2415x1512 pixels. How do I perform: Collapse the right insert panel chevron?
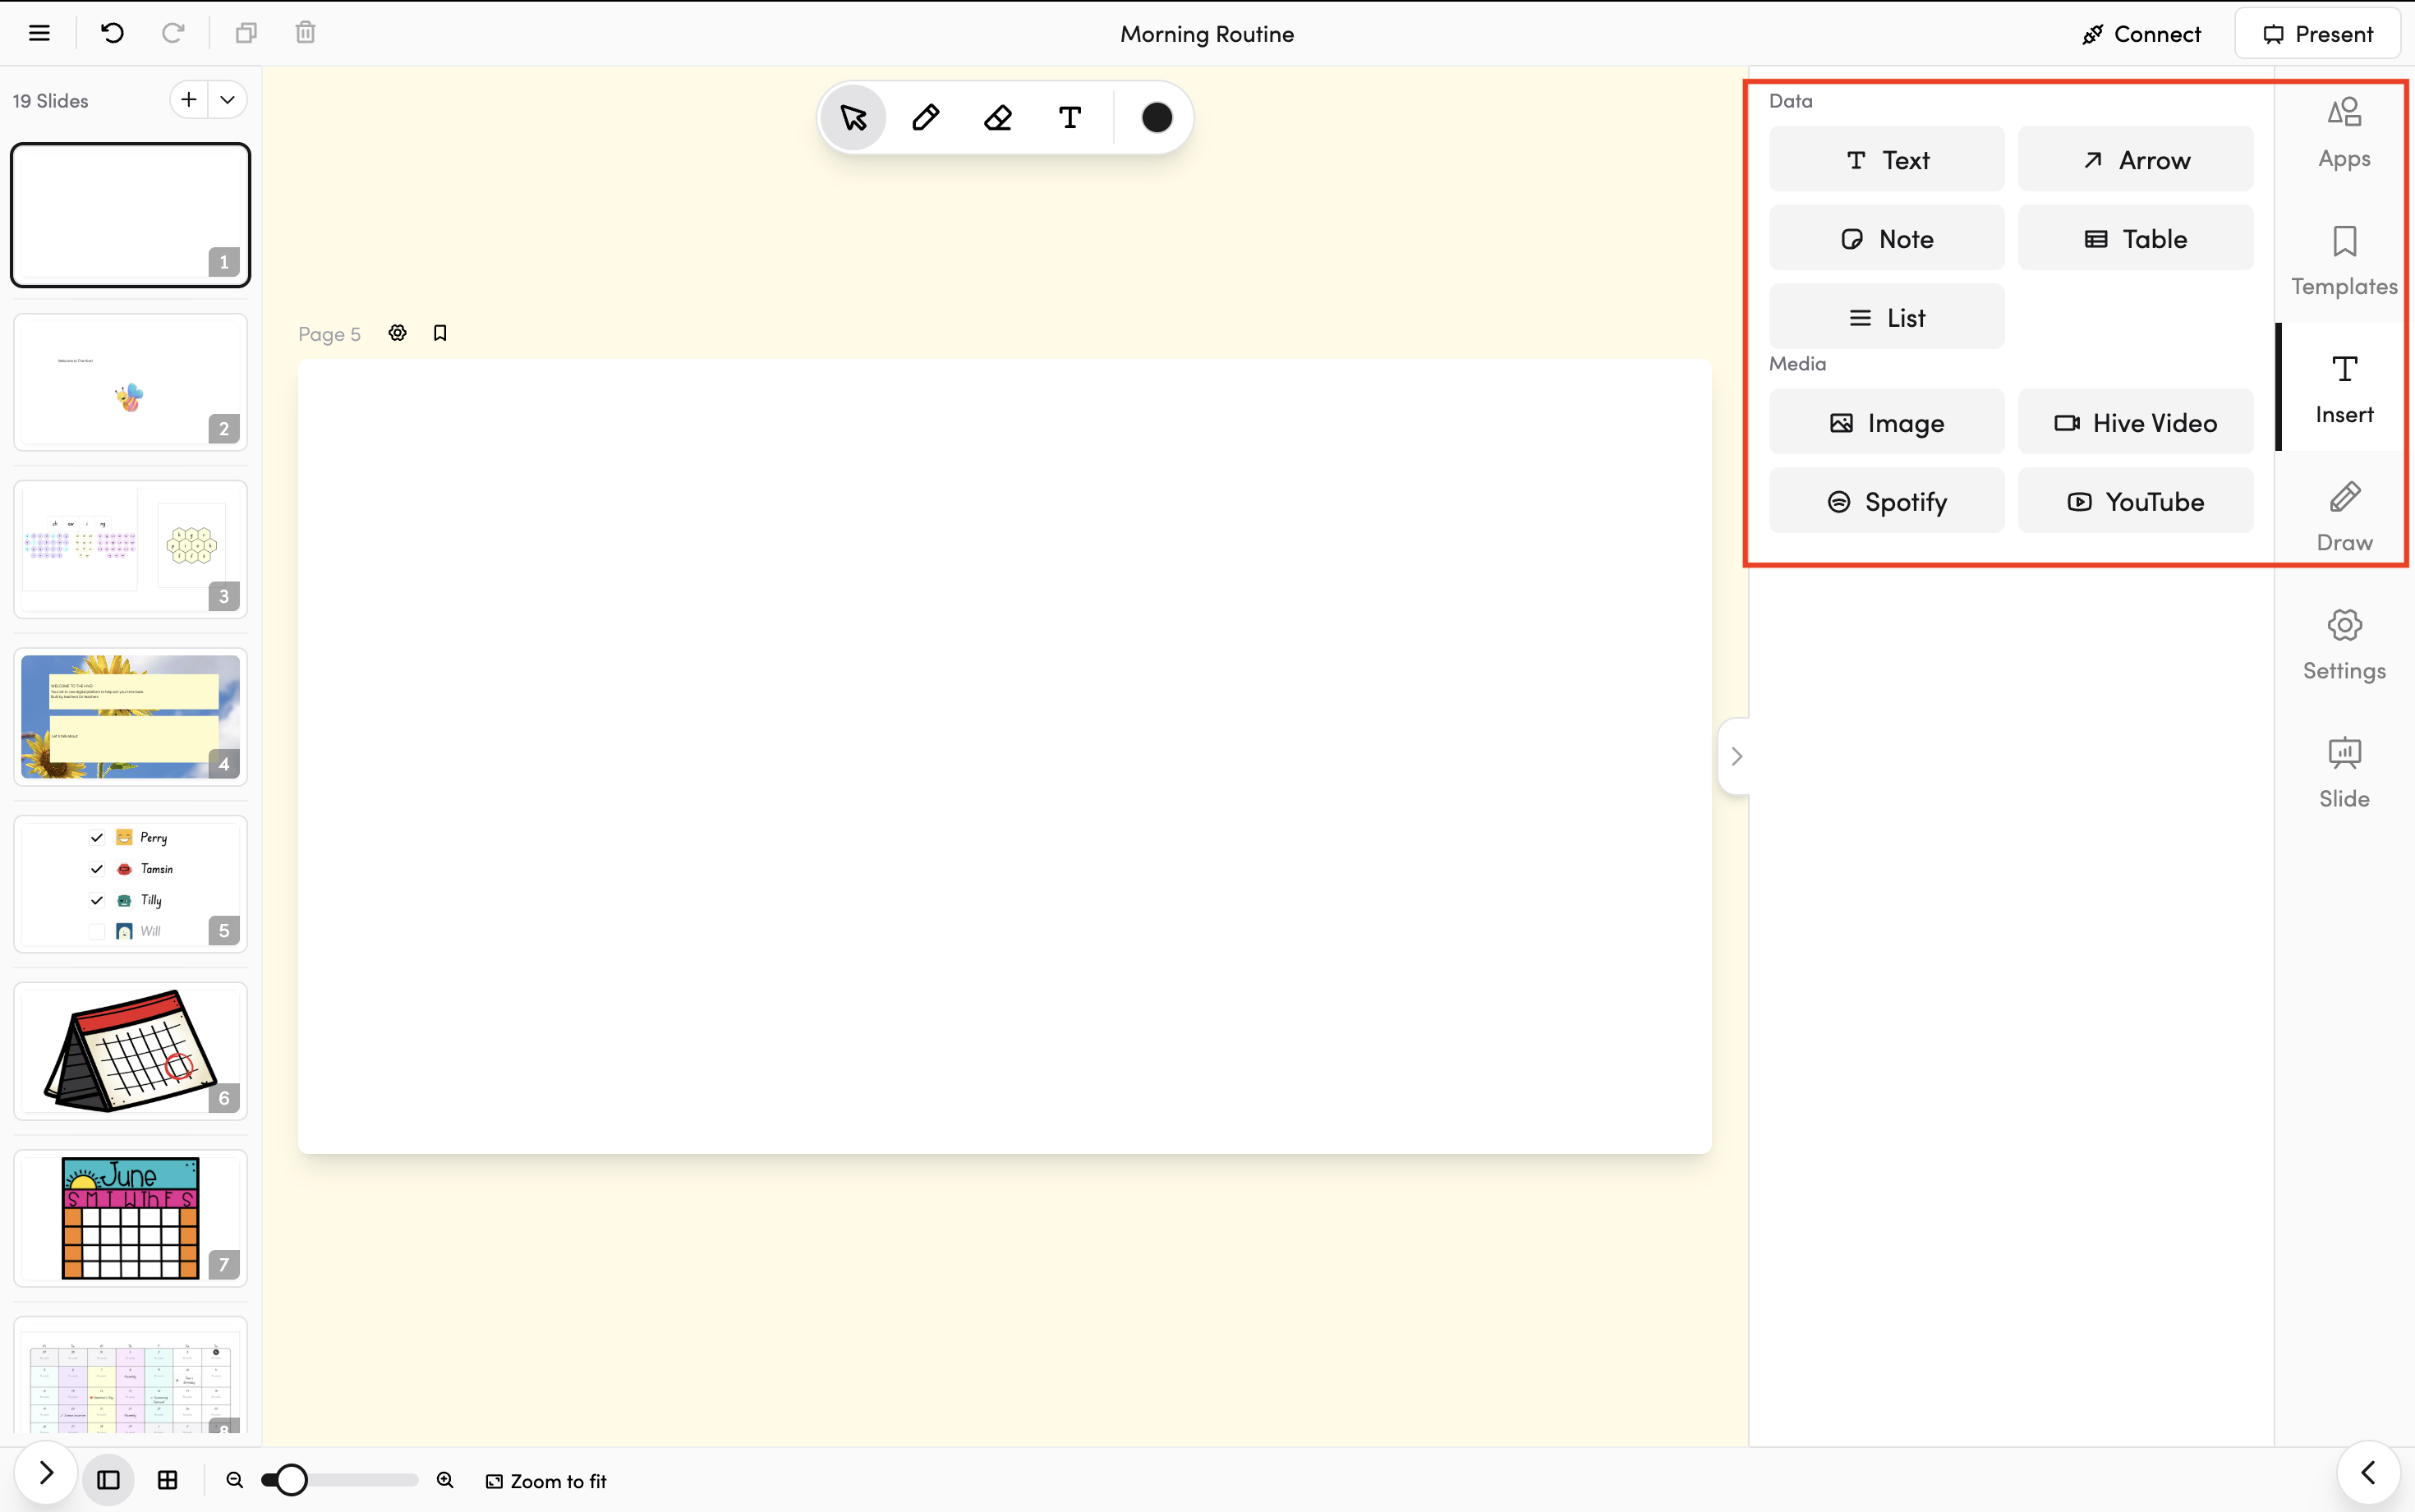[x=1736, y=756]
